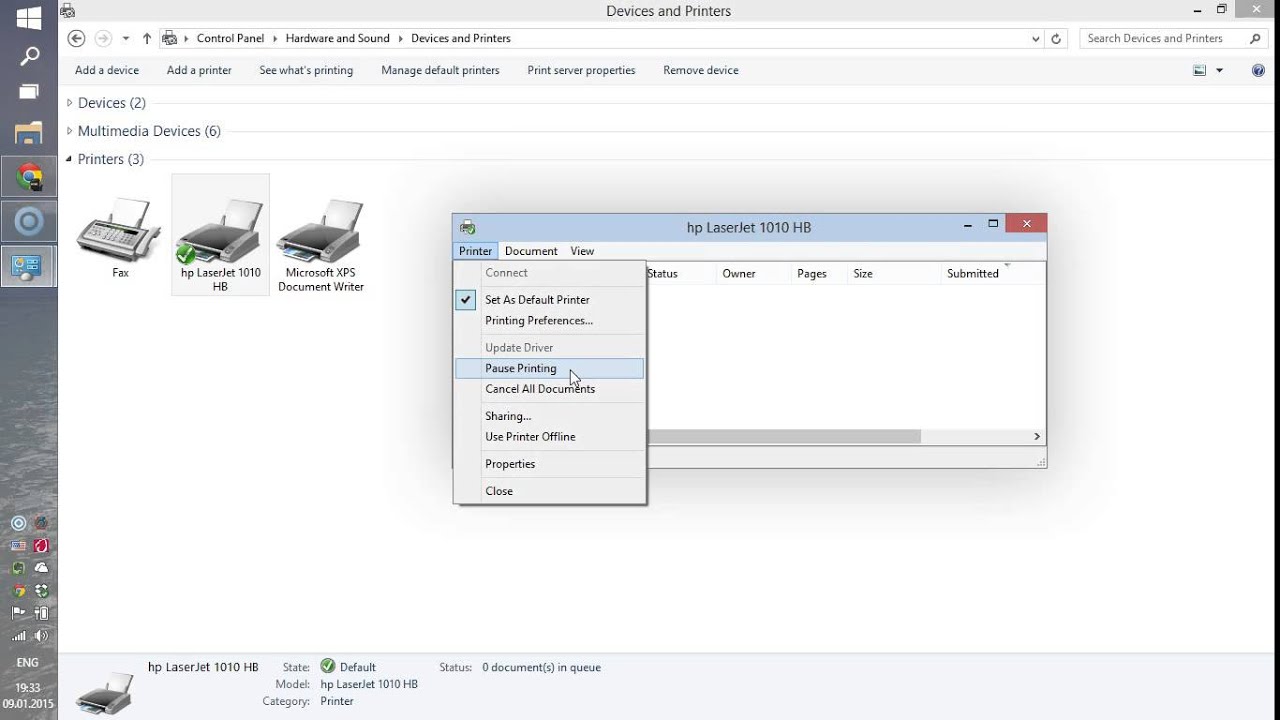Open the Action Center flag icon

click(x=18, y=612)
